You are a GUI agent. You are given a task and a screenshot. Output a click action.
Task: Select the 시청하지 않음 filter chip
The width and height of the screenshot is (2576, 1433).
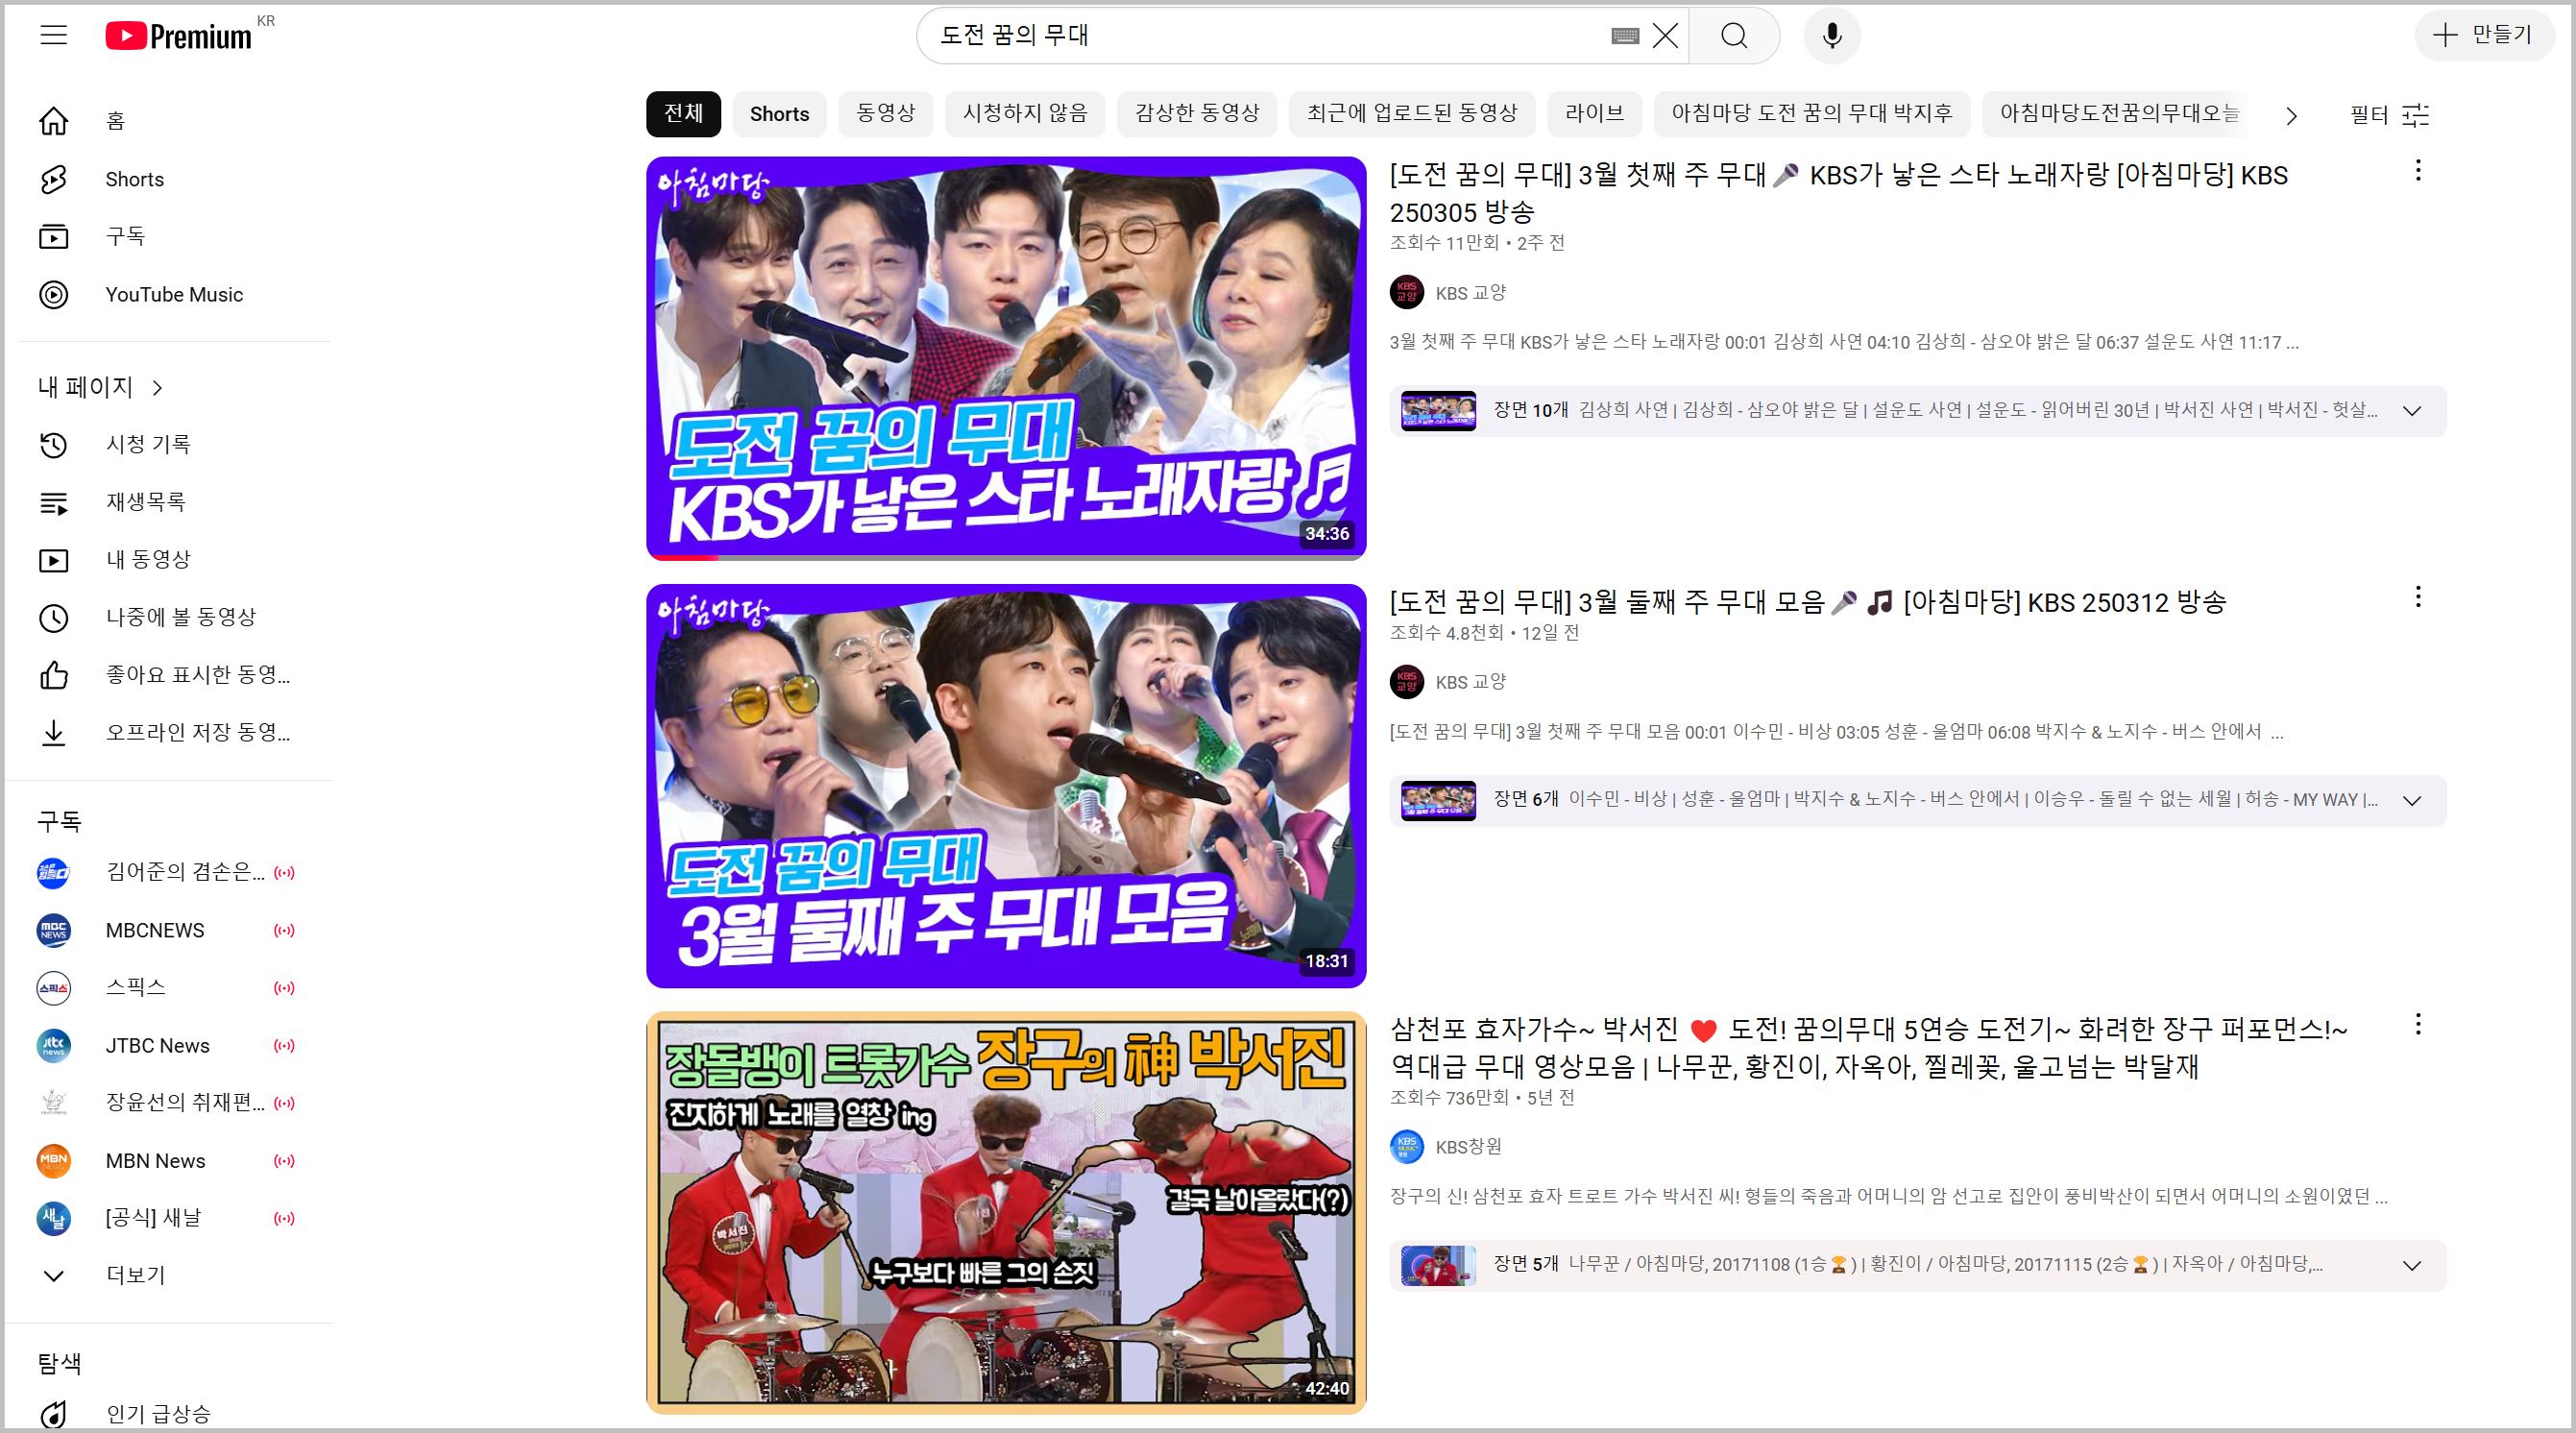point(1024,113)
